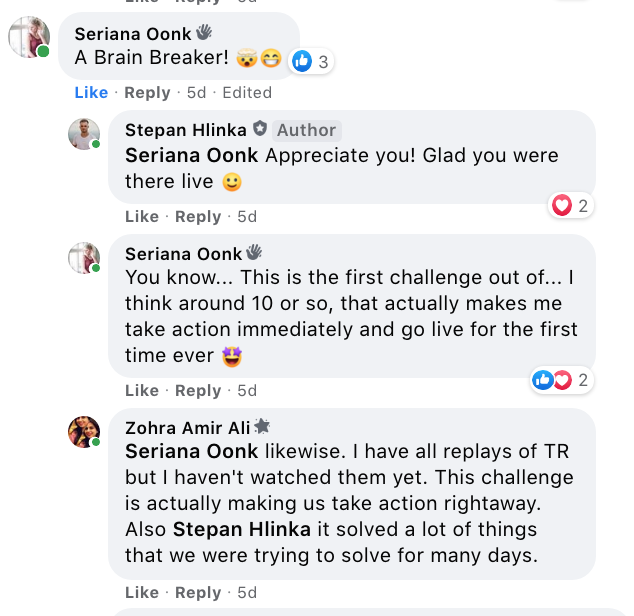Click the shield badge beside Stepan Hlinka
This screenshot has width=634, height=616.
[259, 129]
